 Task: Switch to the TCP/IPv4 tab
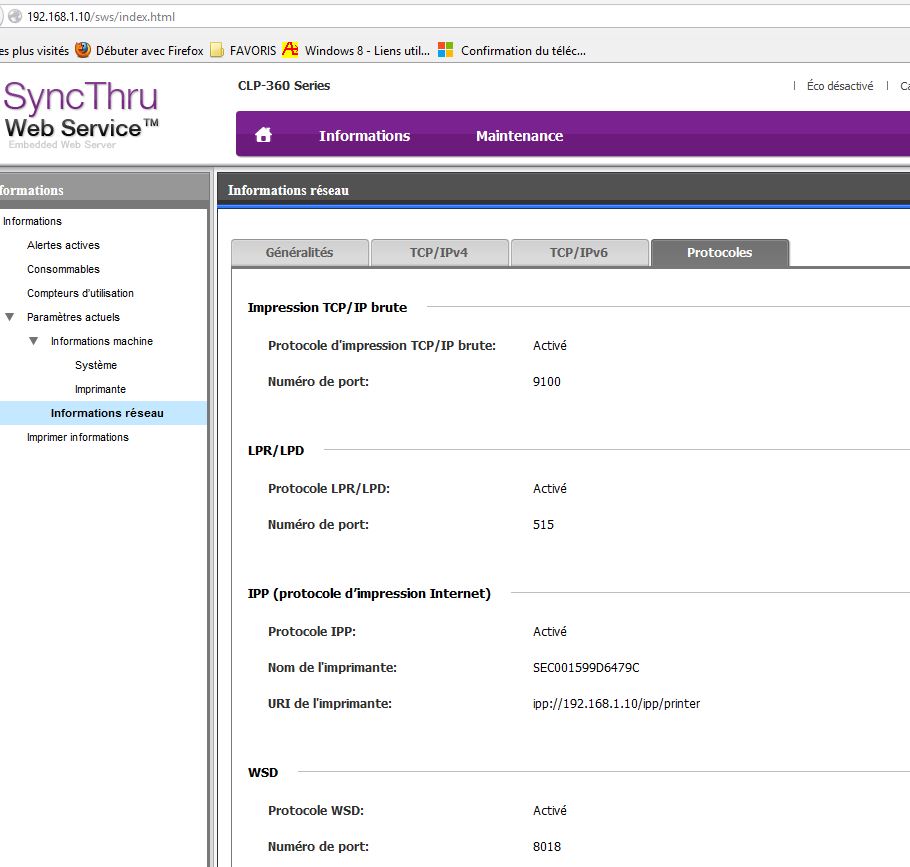point(438,253)
